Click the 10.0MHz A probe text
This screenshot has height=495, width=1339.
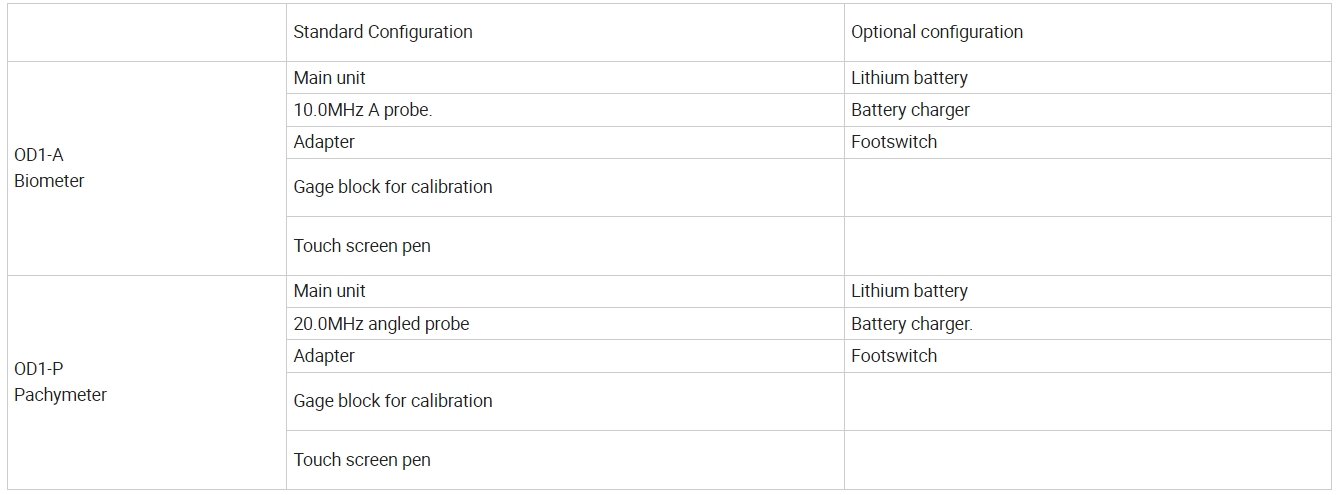(363, 110)
